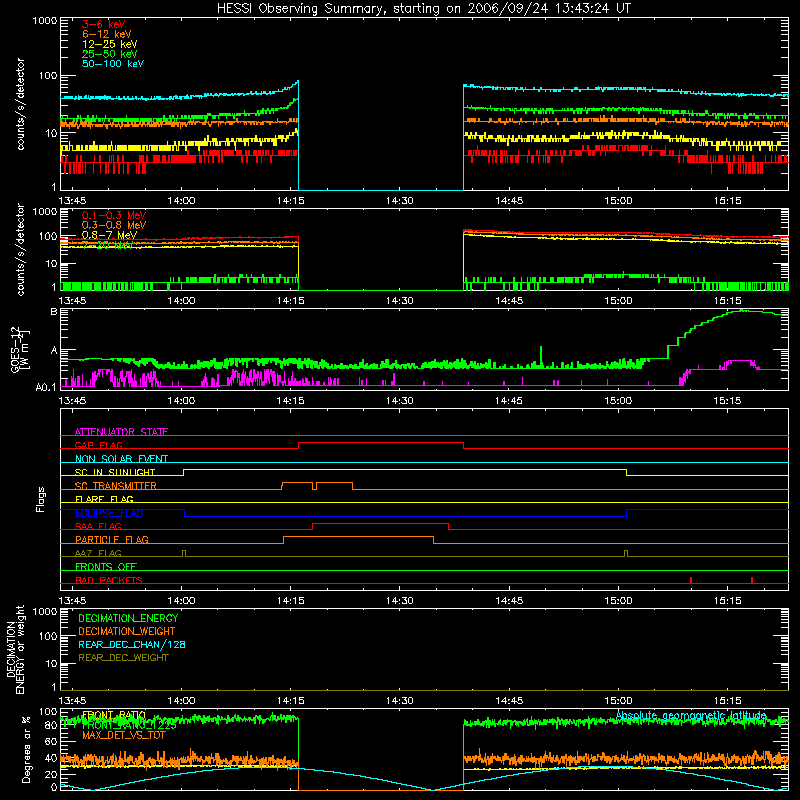
Task: Select the ATTENUATOR_STATE flag label
Action: tap(121, 432)
